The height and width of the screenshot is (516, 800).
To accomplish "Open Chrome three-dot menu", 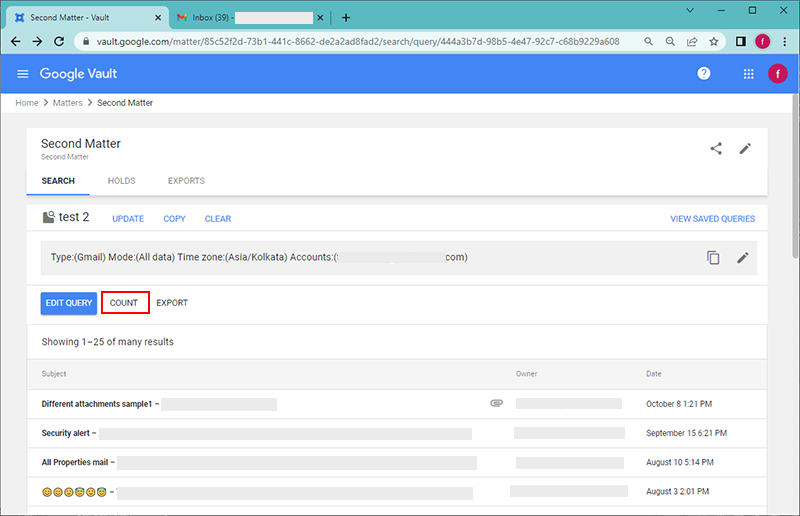I will pos(785,41).
